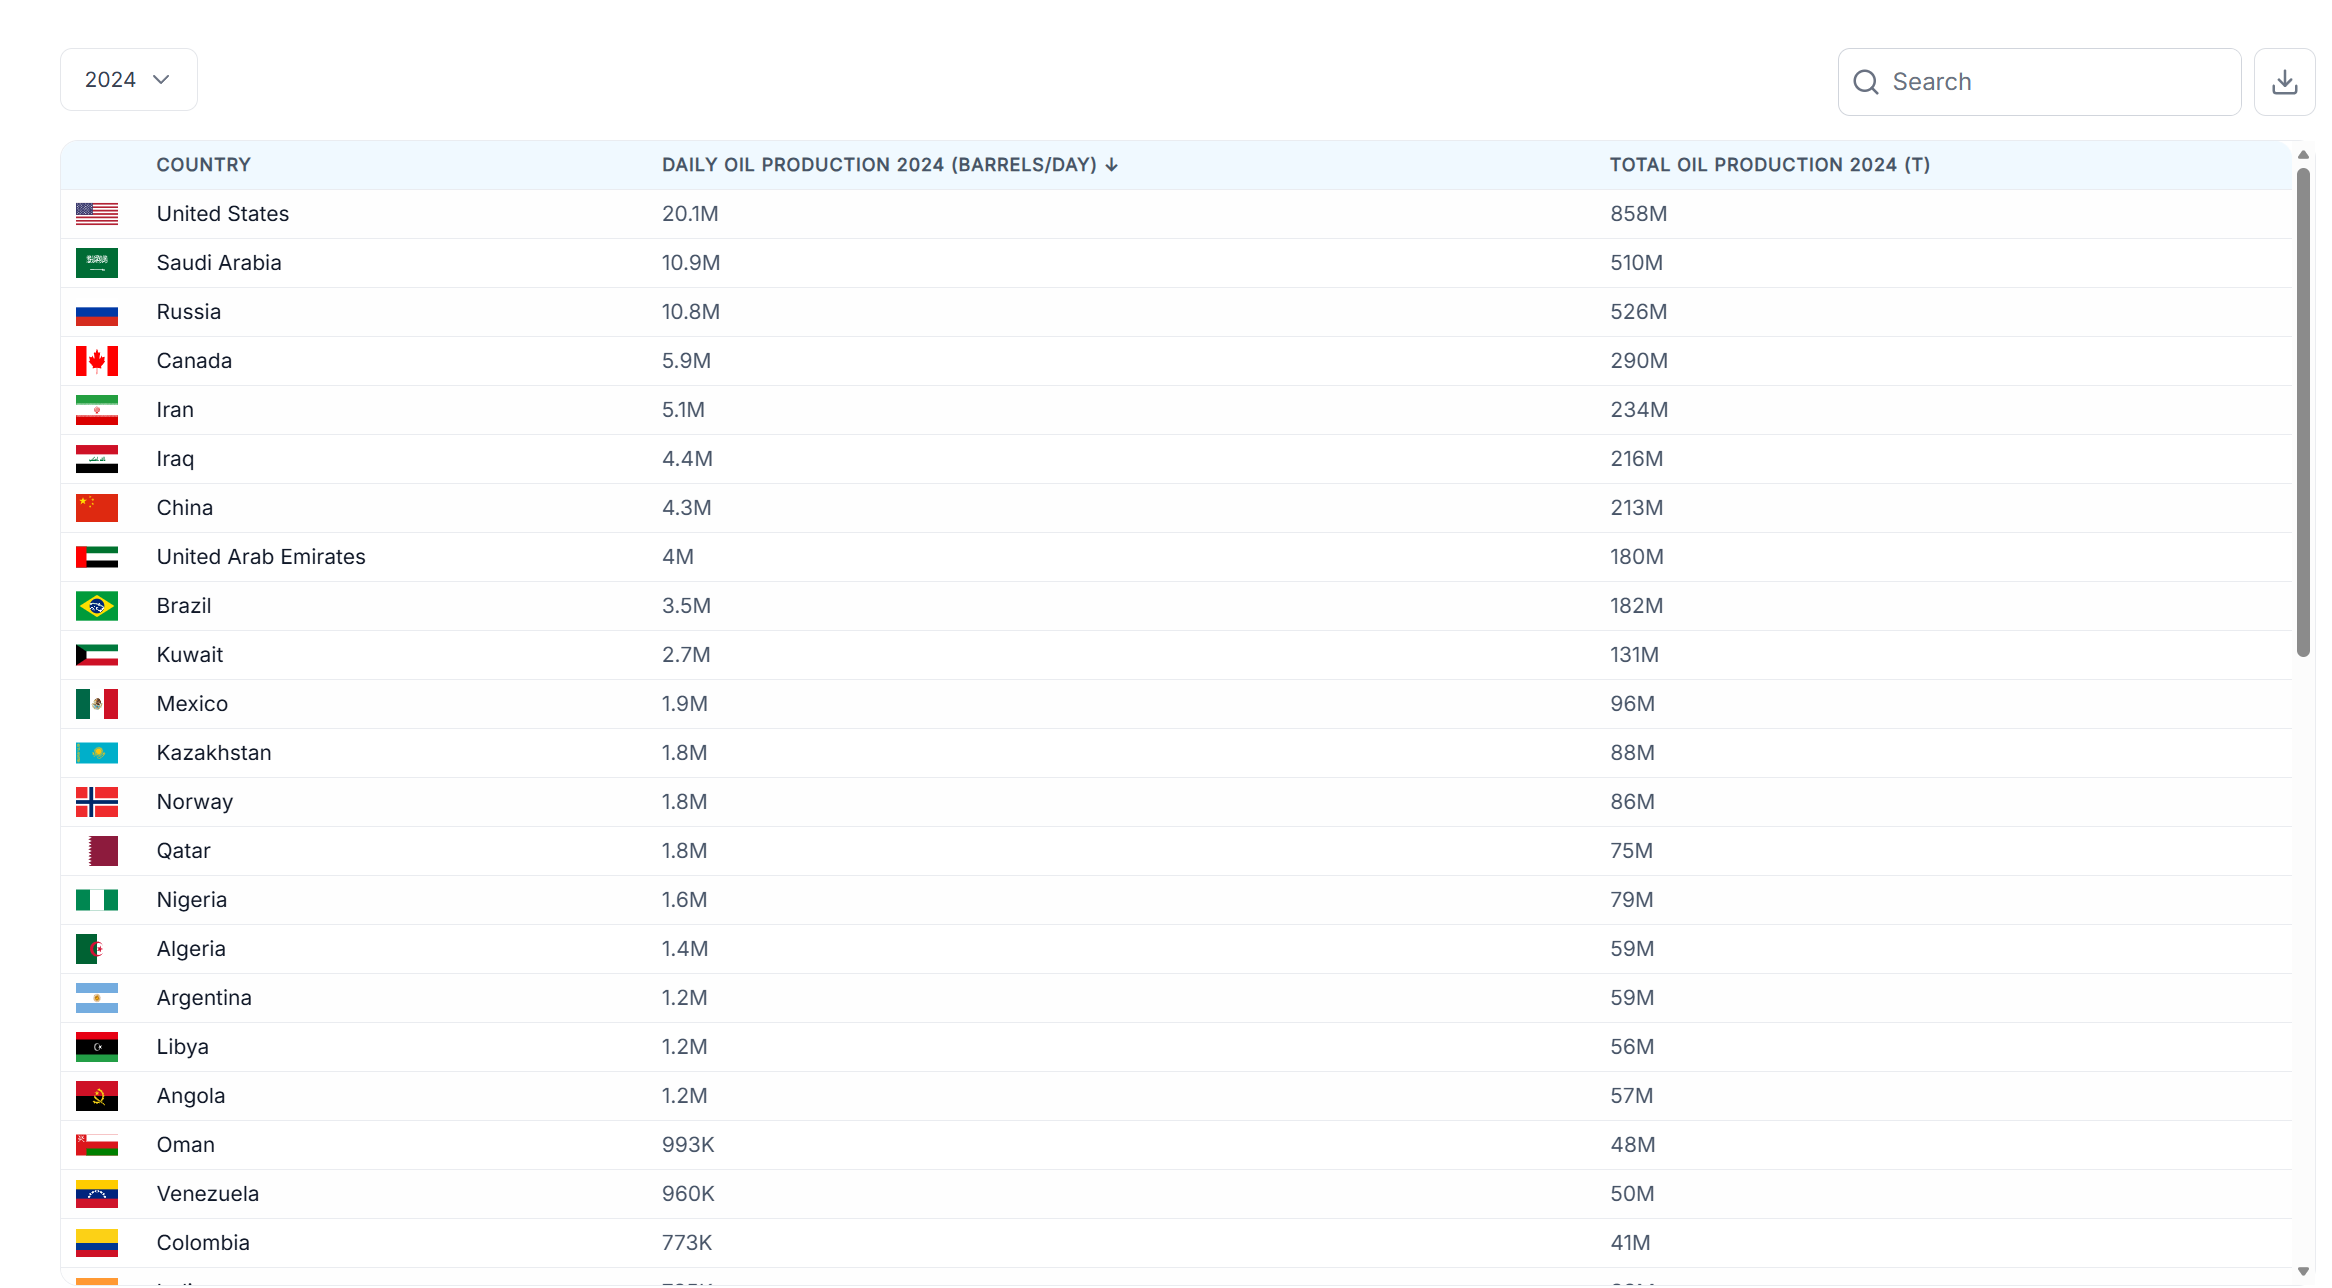2332x1288 pixels.
Task: Toggle sort arrow on Daily Oil Production
Action: tap(1112, 165)
